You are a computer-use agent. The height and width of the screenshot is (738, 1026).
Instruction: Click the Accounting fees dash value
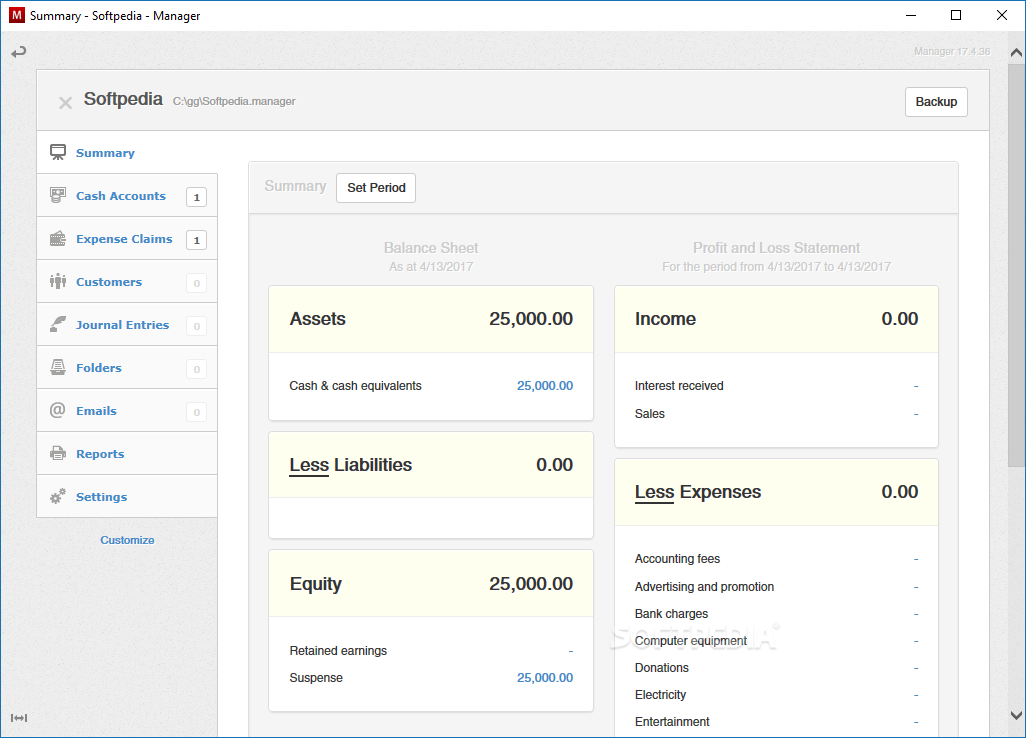pos(915,559)
